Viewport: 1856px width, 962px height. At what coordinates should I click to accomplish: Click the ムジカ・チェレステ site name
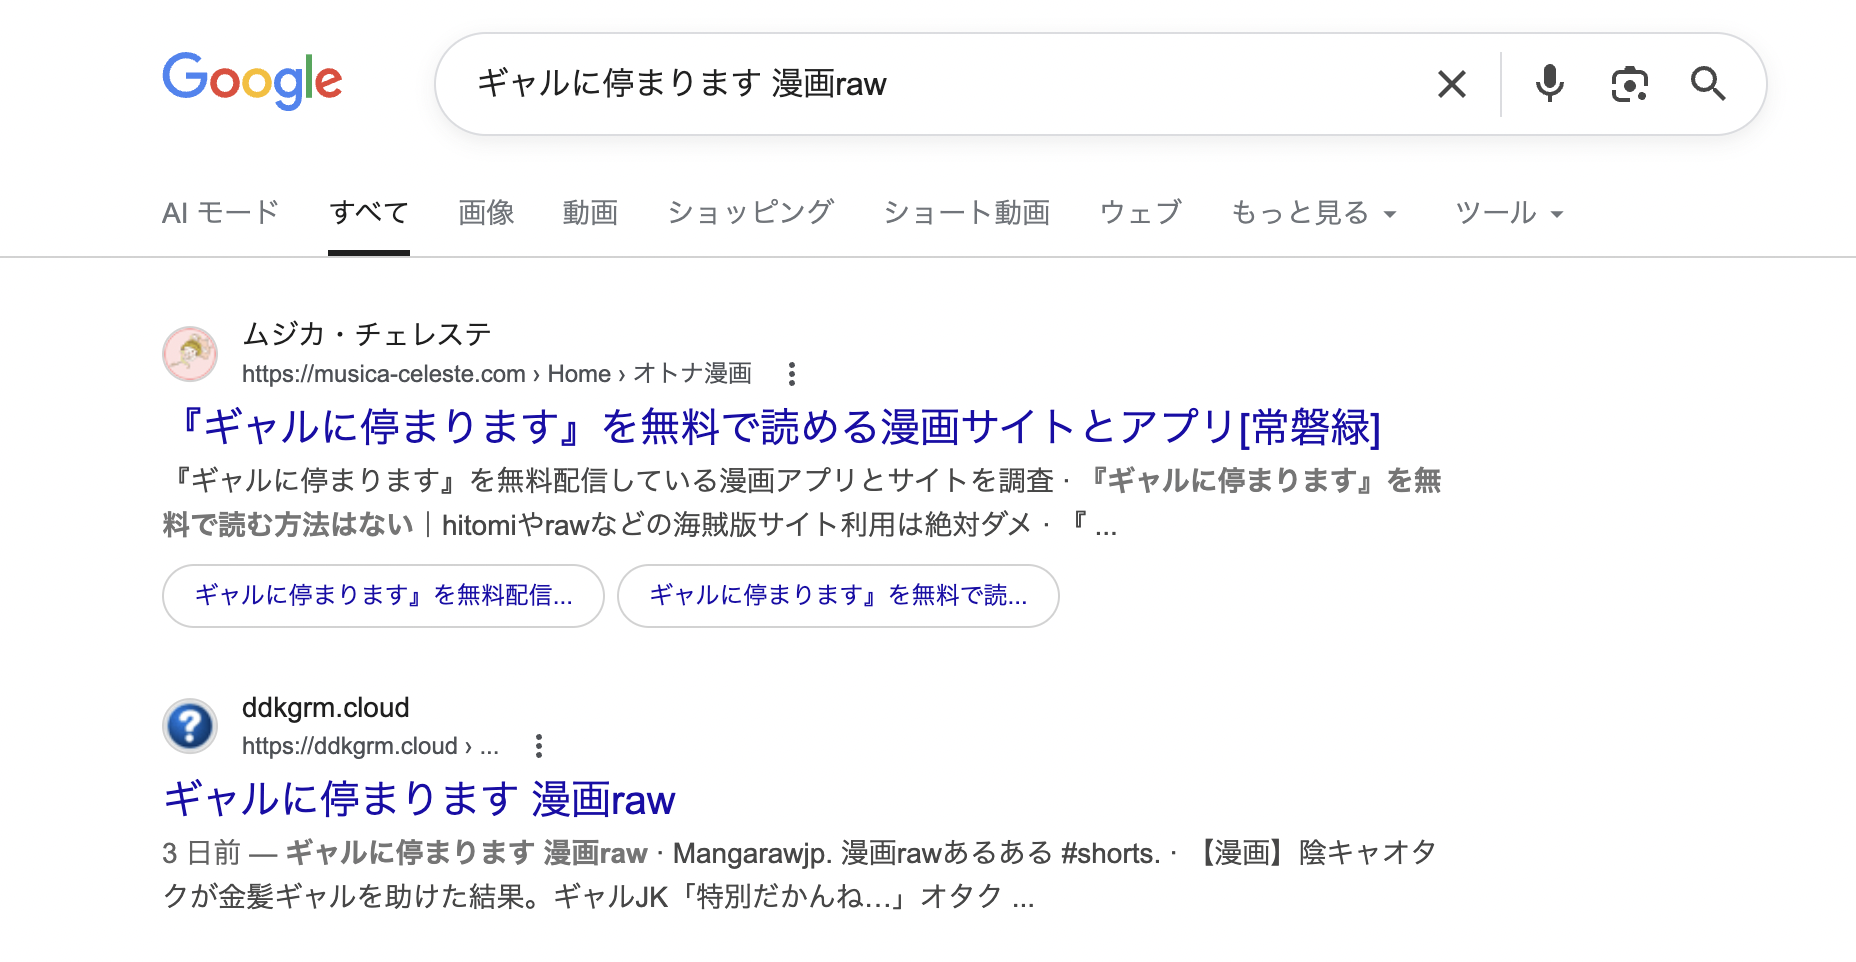coord(367,334)
